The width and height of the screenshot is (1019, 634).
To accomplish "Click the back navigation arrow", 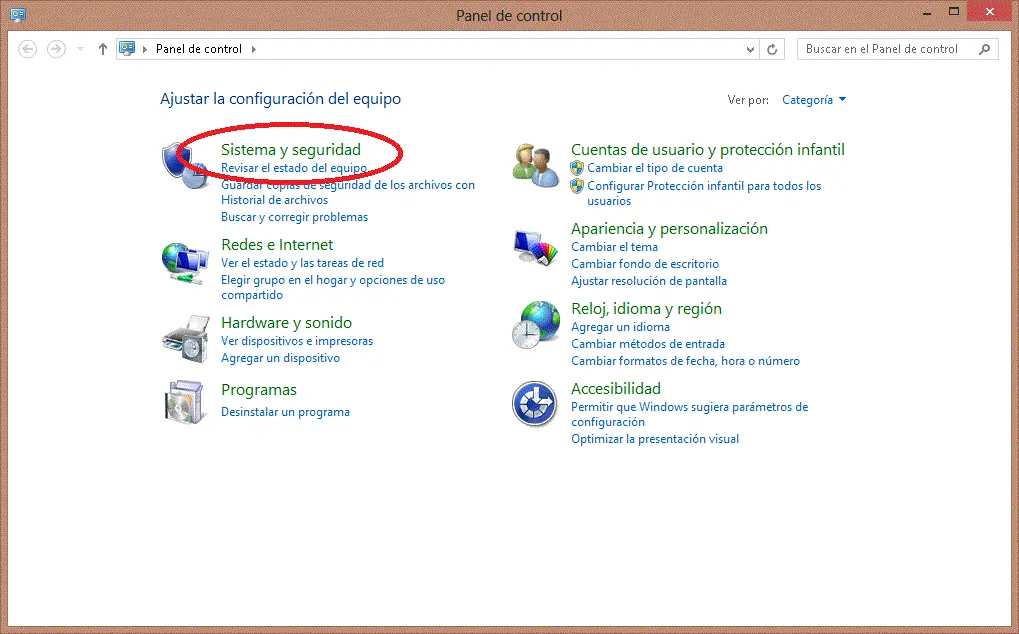I will coord(27,49).
